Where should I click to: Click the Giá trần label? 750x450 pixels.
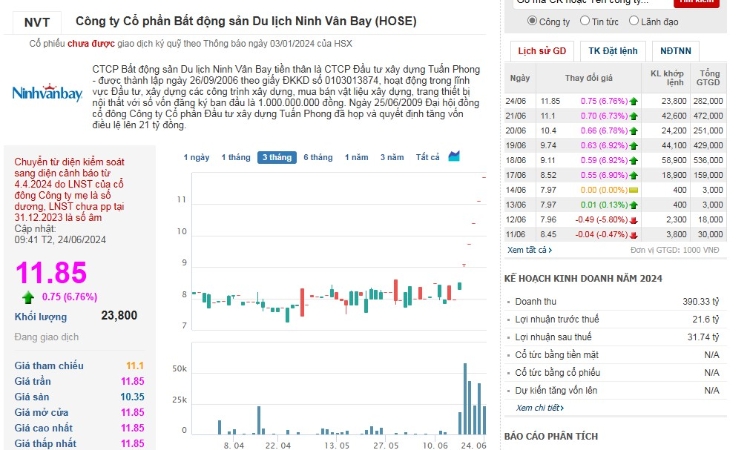coord(33,381)
